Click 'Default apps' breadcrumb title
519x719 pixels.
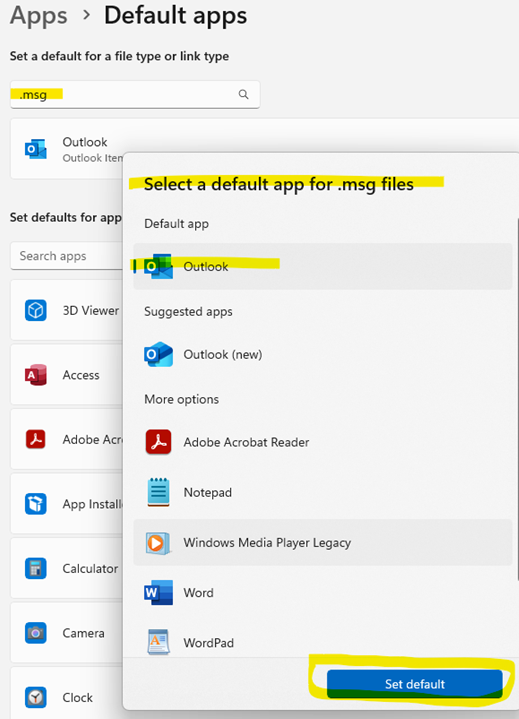click(176, 15)
